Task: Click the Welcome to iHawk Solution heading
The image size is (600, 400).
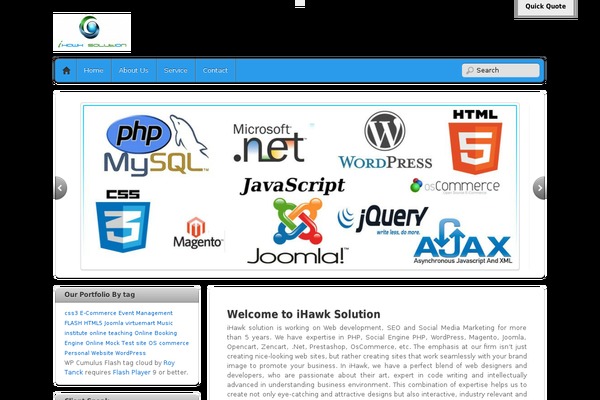Action: [303, 314]
